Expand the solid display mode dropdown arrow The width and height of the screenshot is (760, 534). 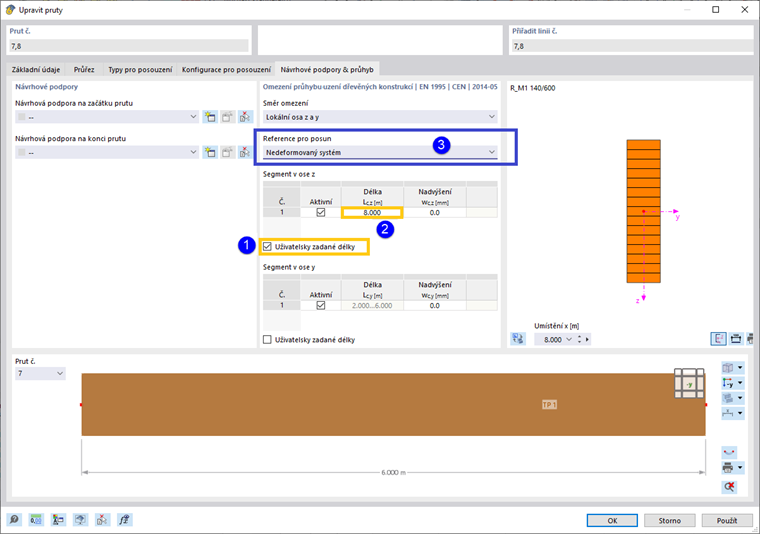click(740, 398)
